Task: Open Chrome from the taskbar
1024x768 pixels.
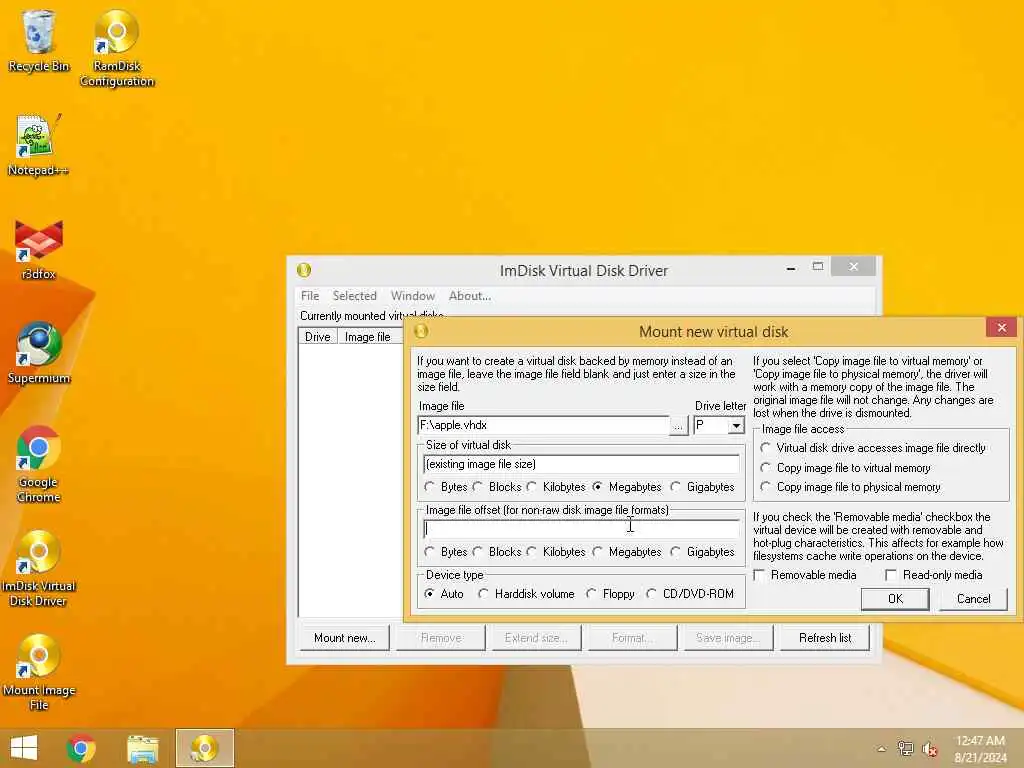Action: coord(81,748)
